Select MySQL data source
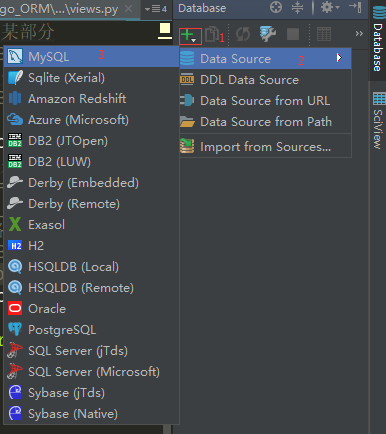 click(92, 57)
